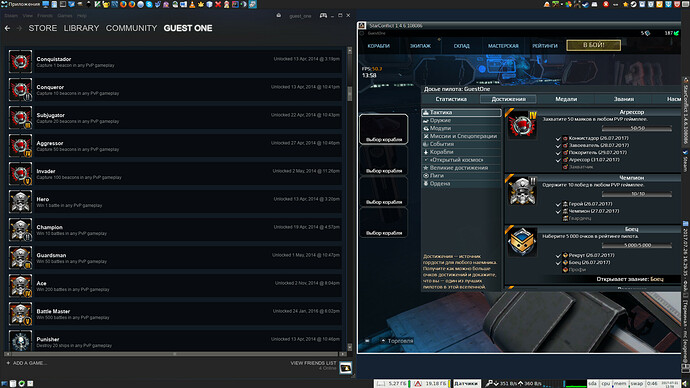This screenshot has height=388, width=690.
Task: Click the Punisher achievement icon
Action: coord(20,341)
